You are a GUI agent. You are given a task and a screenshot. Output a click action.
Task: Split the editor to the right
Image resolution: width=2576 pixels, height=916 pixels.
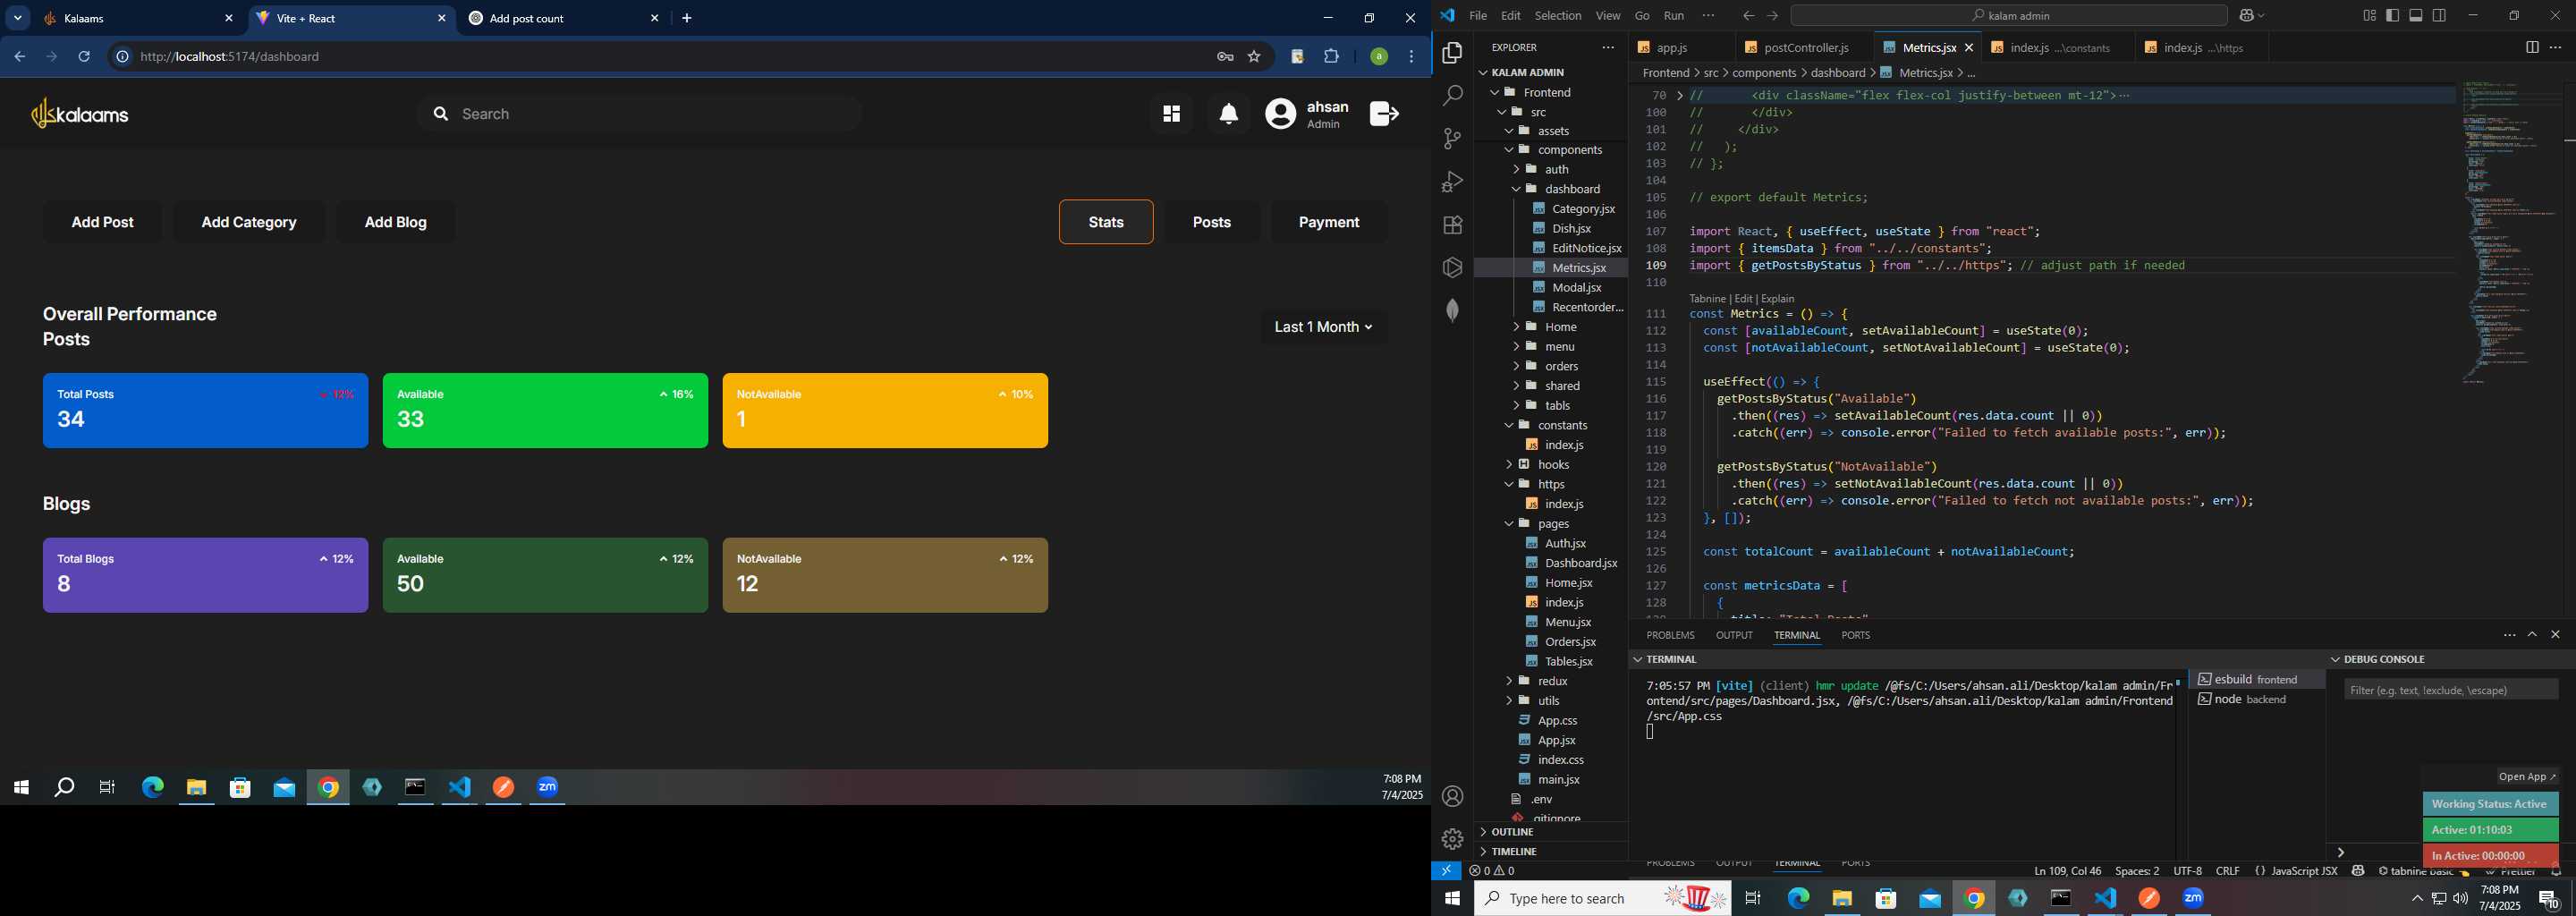point(2531,48)
